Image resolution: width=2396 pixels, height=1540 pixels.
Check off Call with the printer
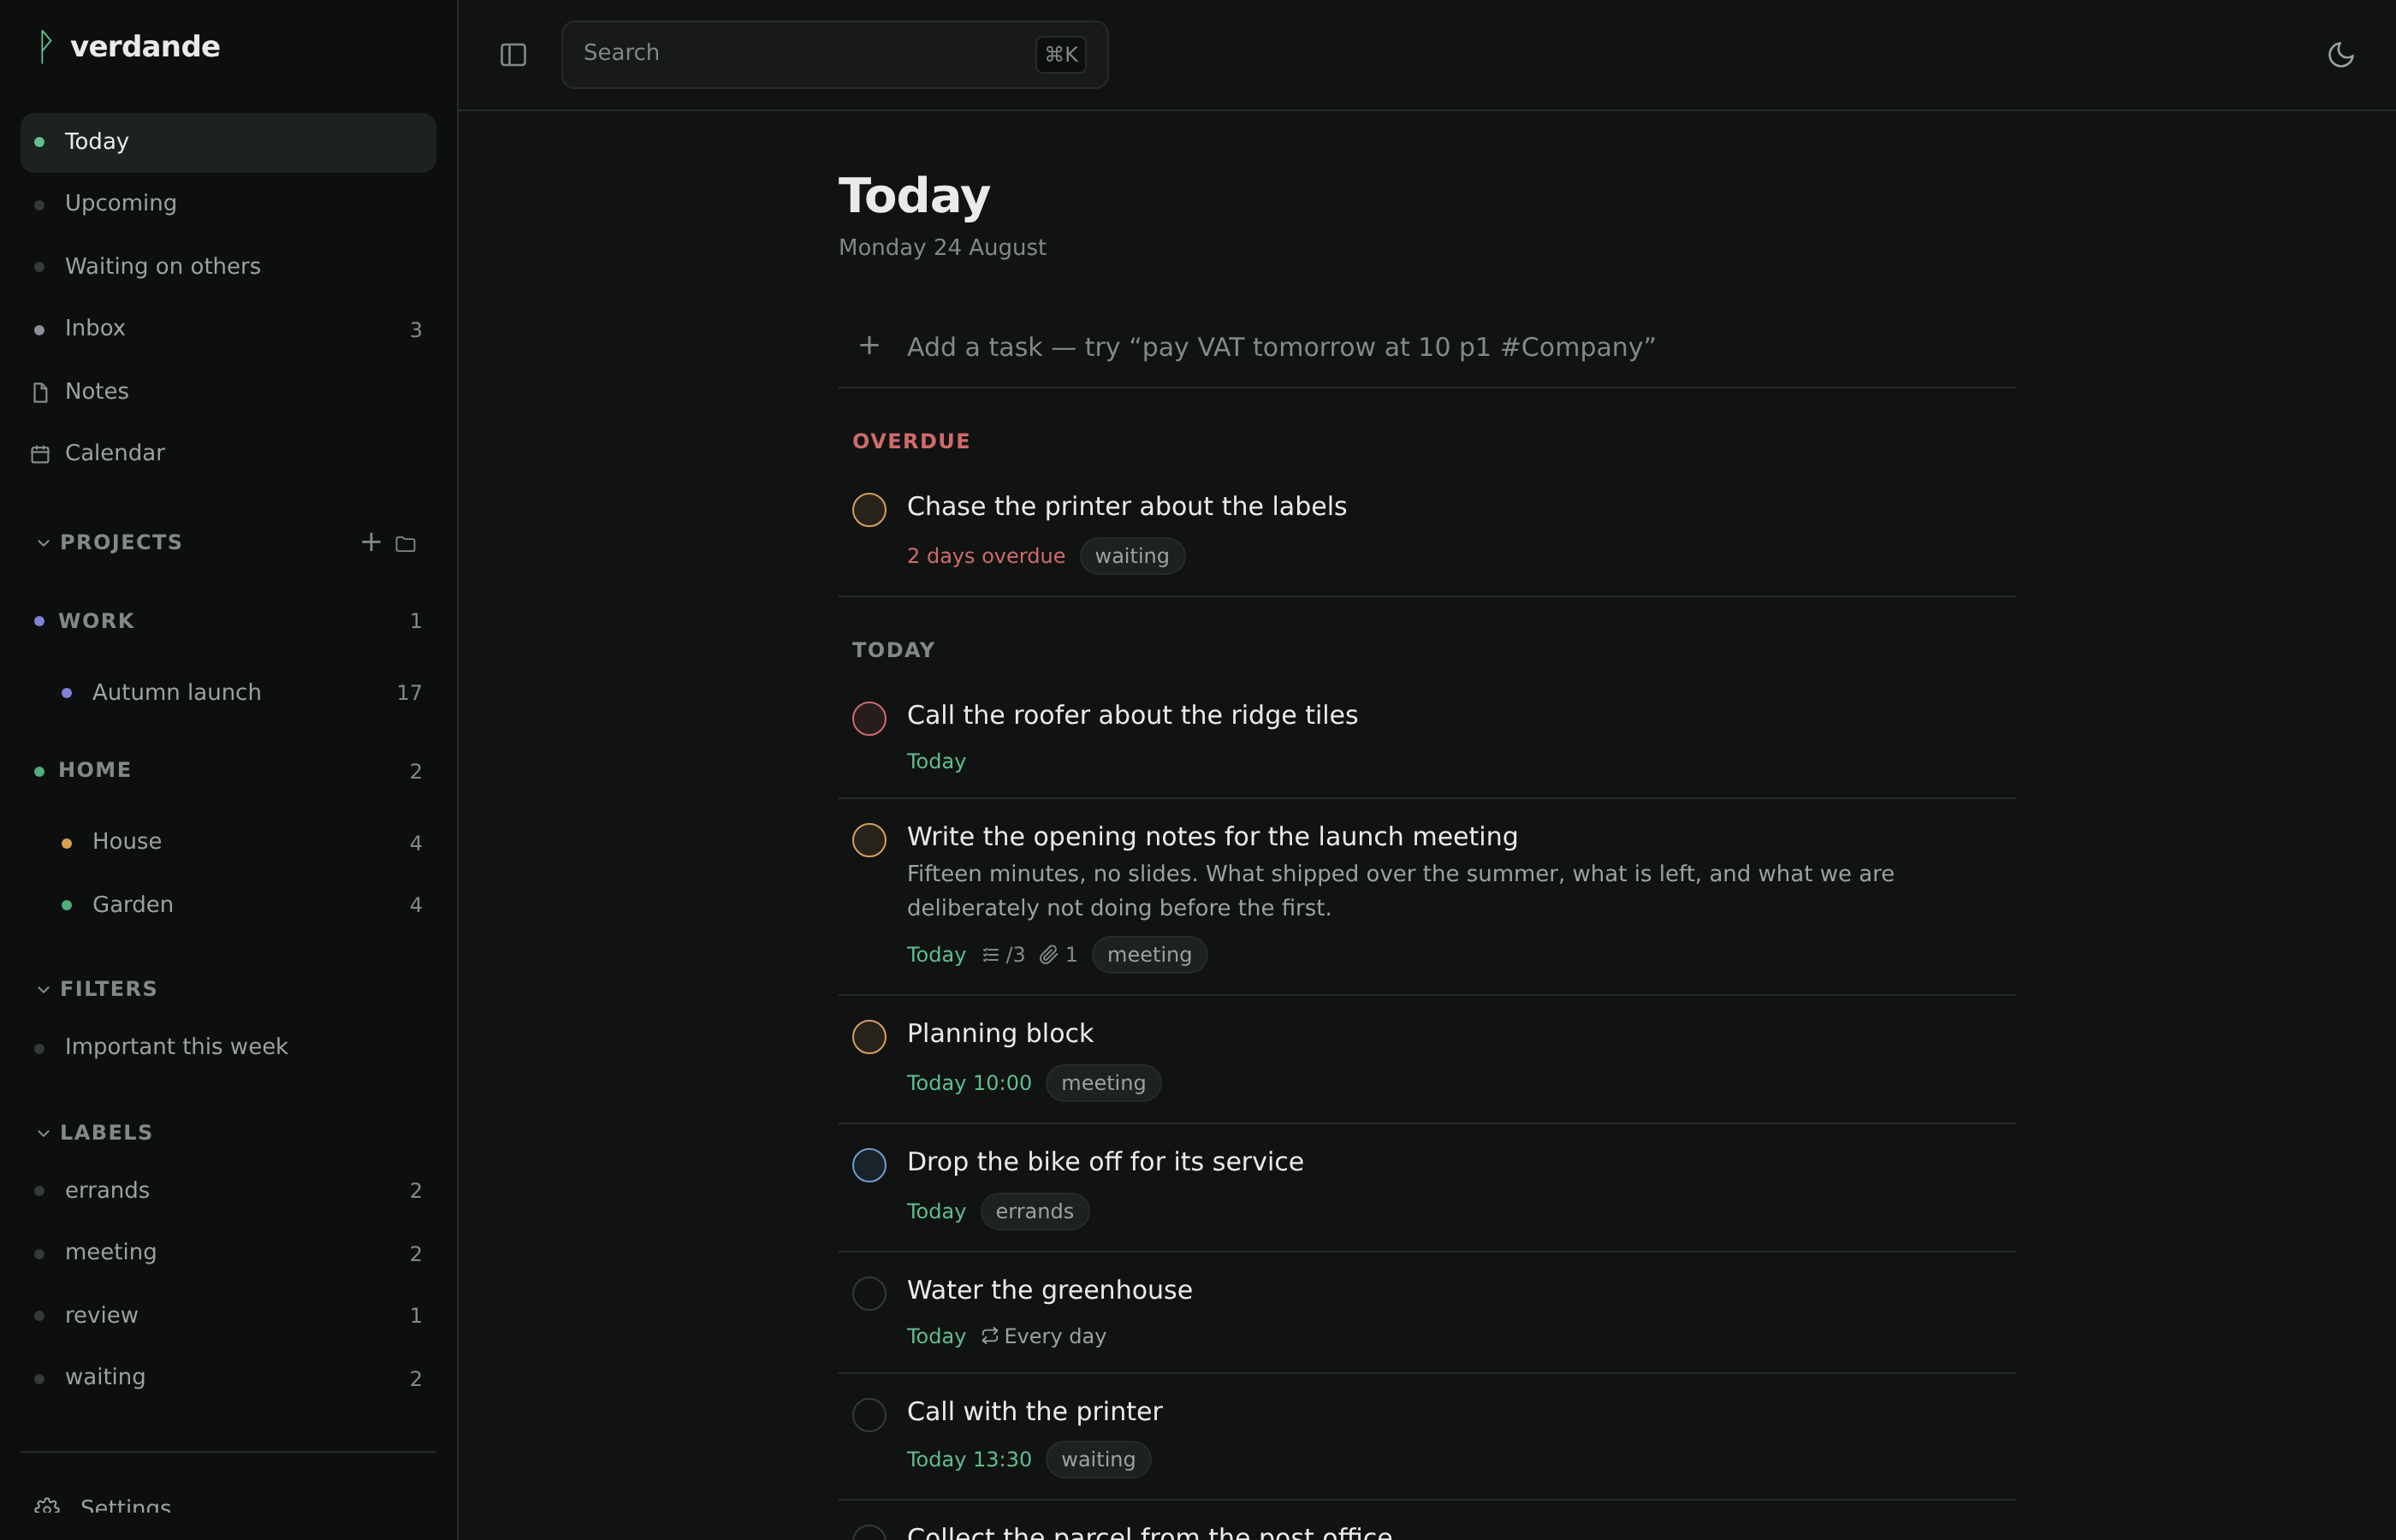click(869, 1415)
